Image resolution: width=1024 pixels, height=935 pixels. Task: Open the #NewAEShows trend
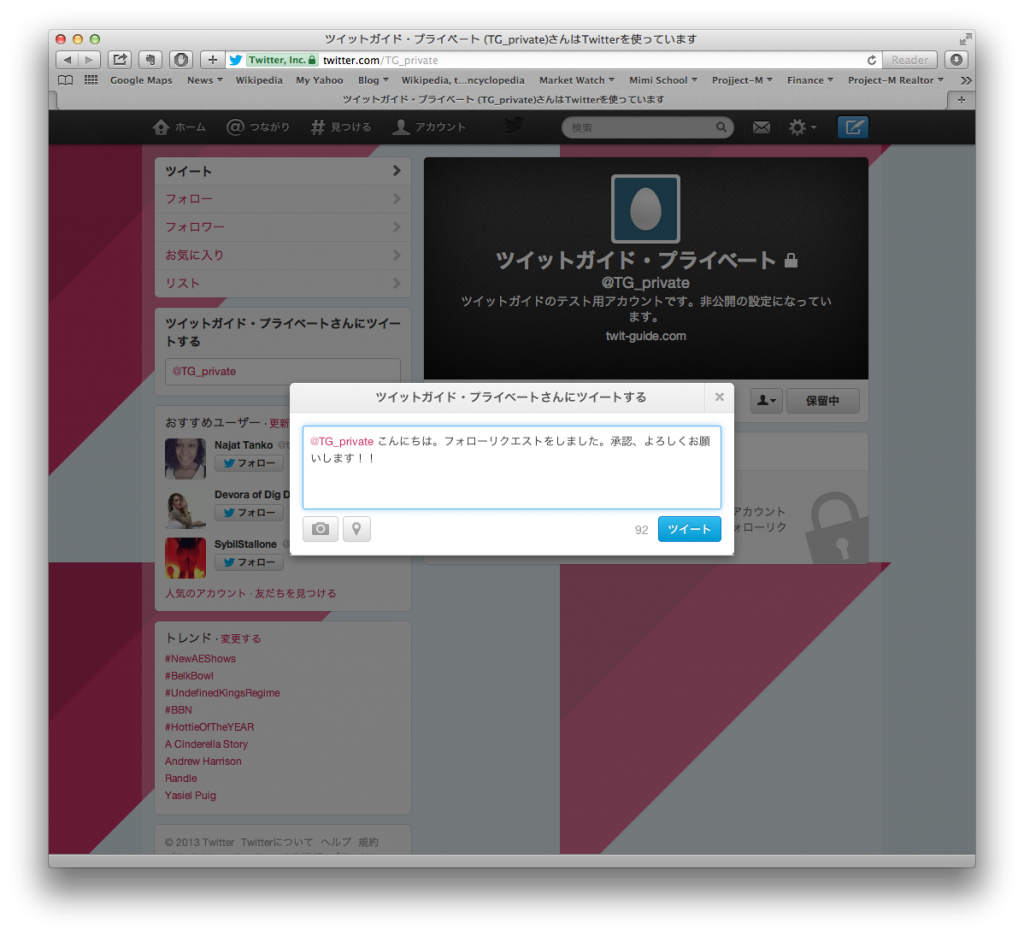200,659
